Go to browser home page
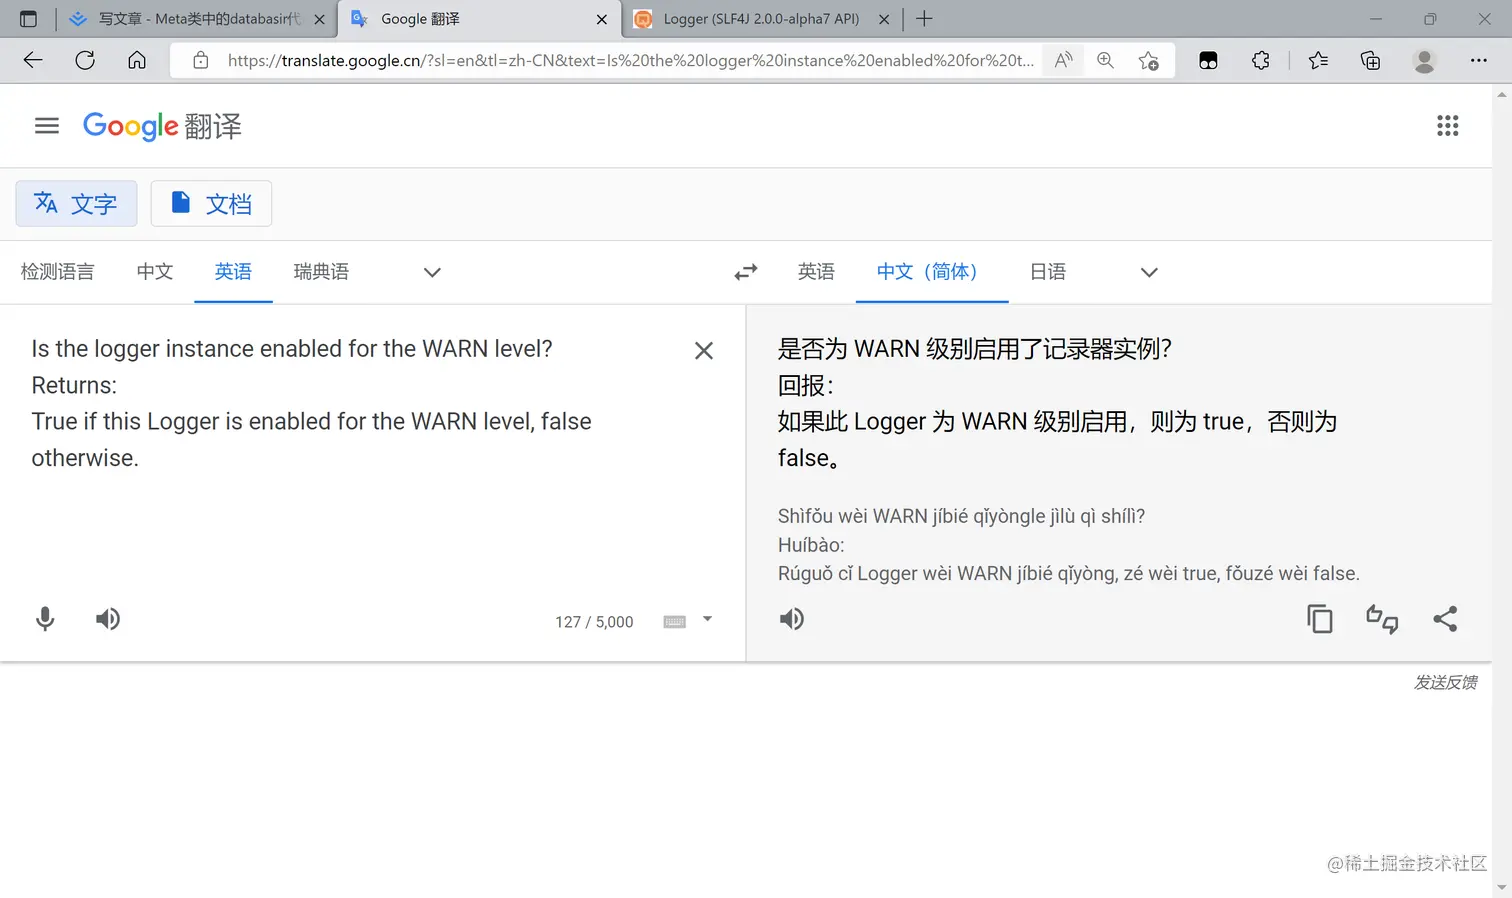Viewport: 1512px width, 898px height. point(137,60)
